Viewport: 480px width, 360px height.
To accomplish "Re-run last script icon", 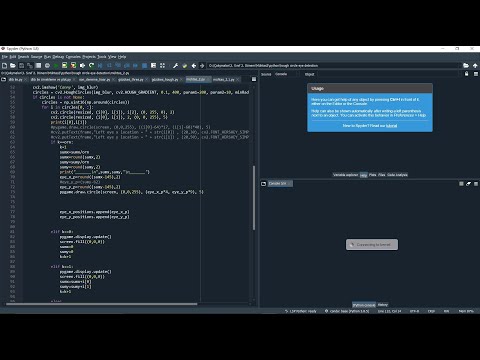I will 91,66.
